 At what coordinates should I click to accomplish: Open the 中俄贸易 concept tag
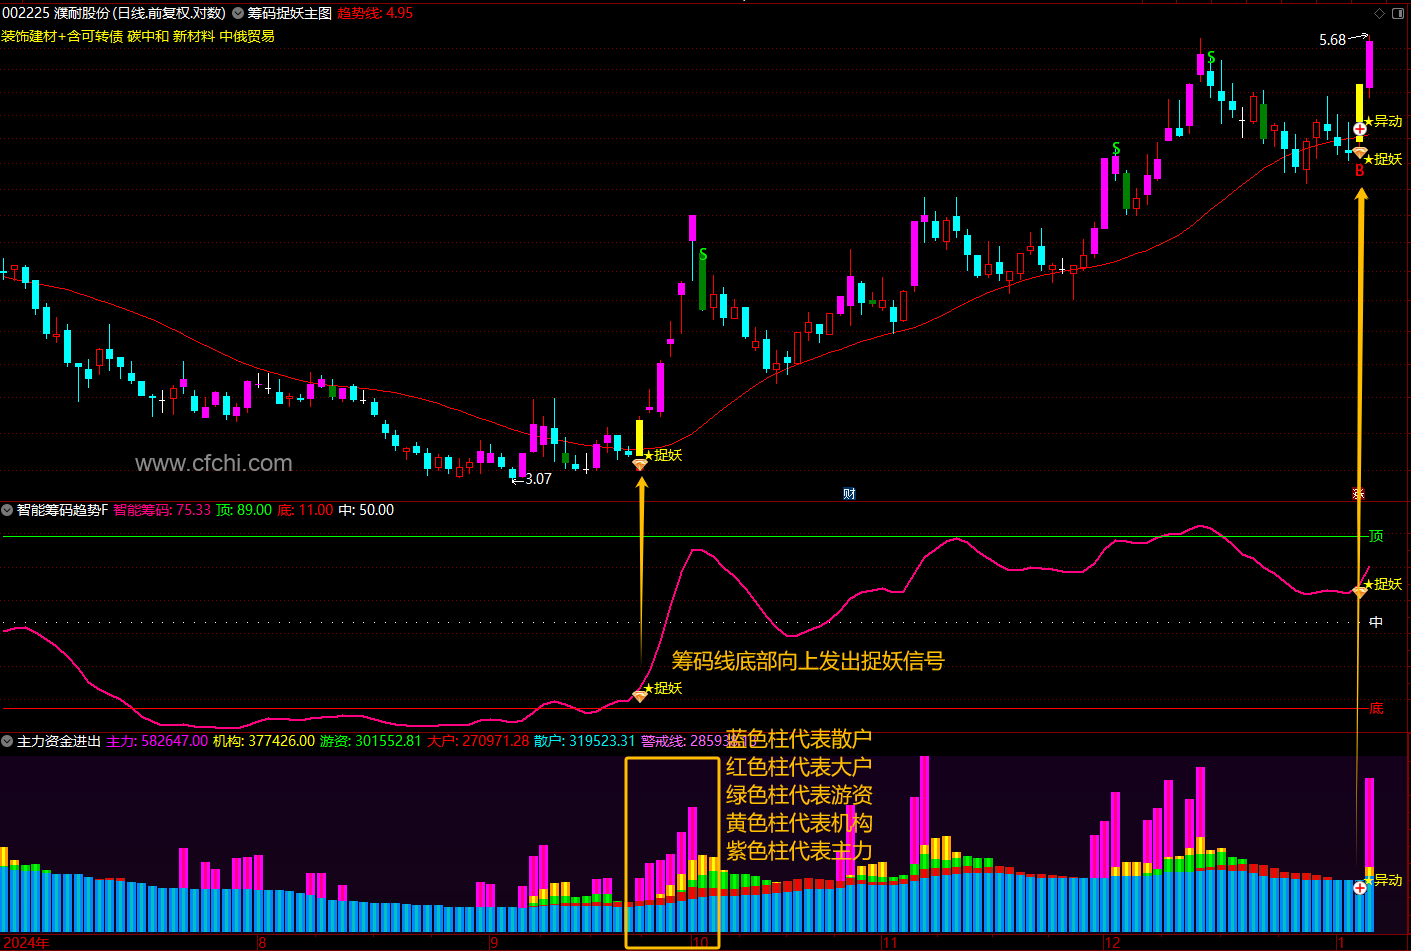tap(247, 36)
